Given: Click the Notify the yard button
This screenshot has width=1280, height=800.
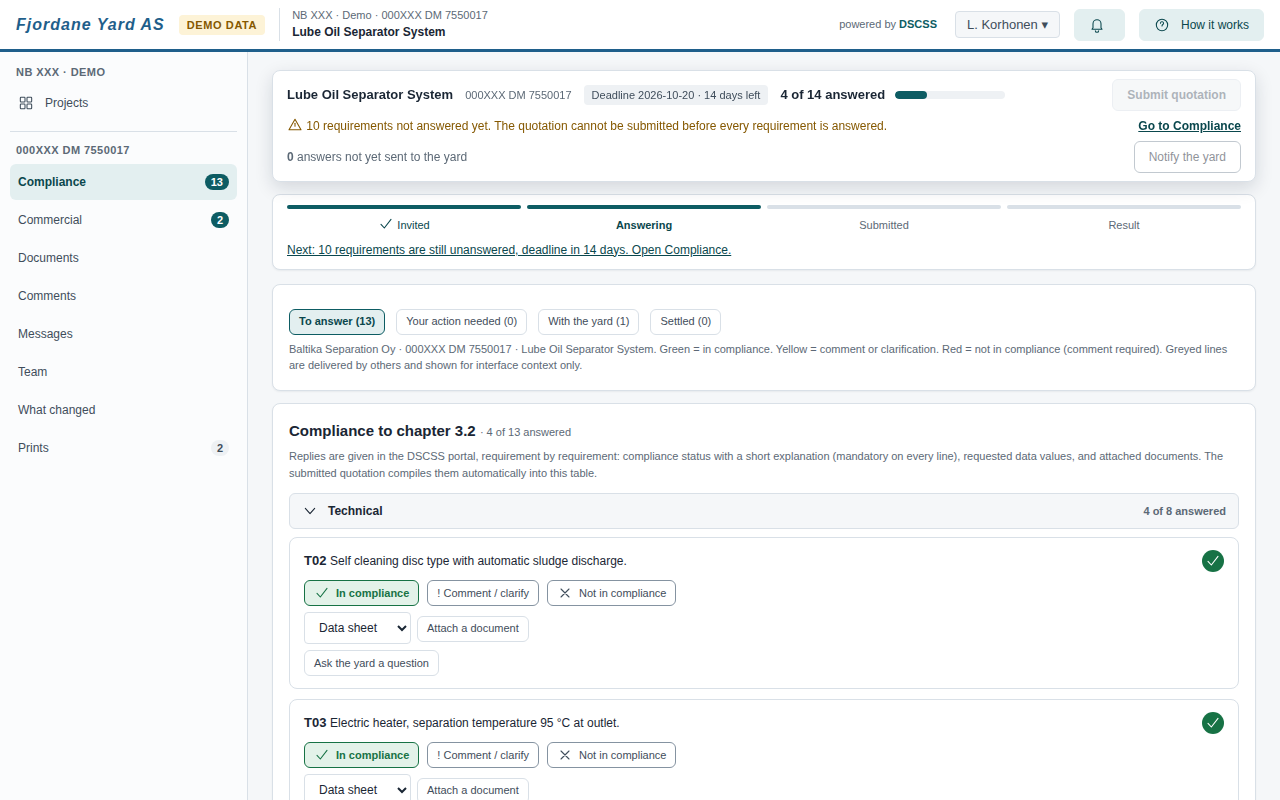Looking at the screenshot, I should pos(1187,157).
